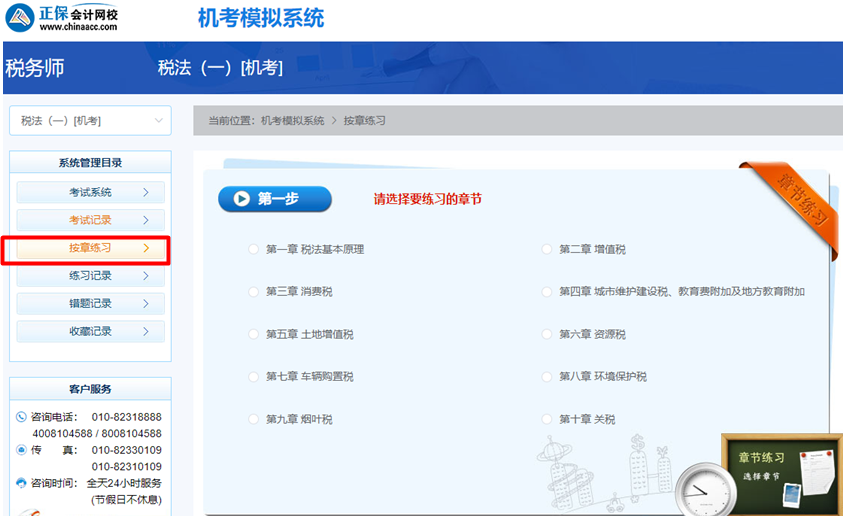Screen dimensions: 843x516
Task: Click the 机考模拟系统 page title
Action: [261, 18]
